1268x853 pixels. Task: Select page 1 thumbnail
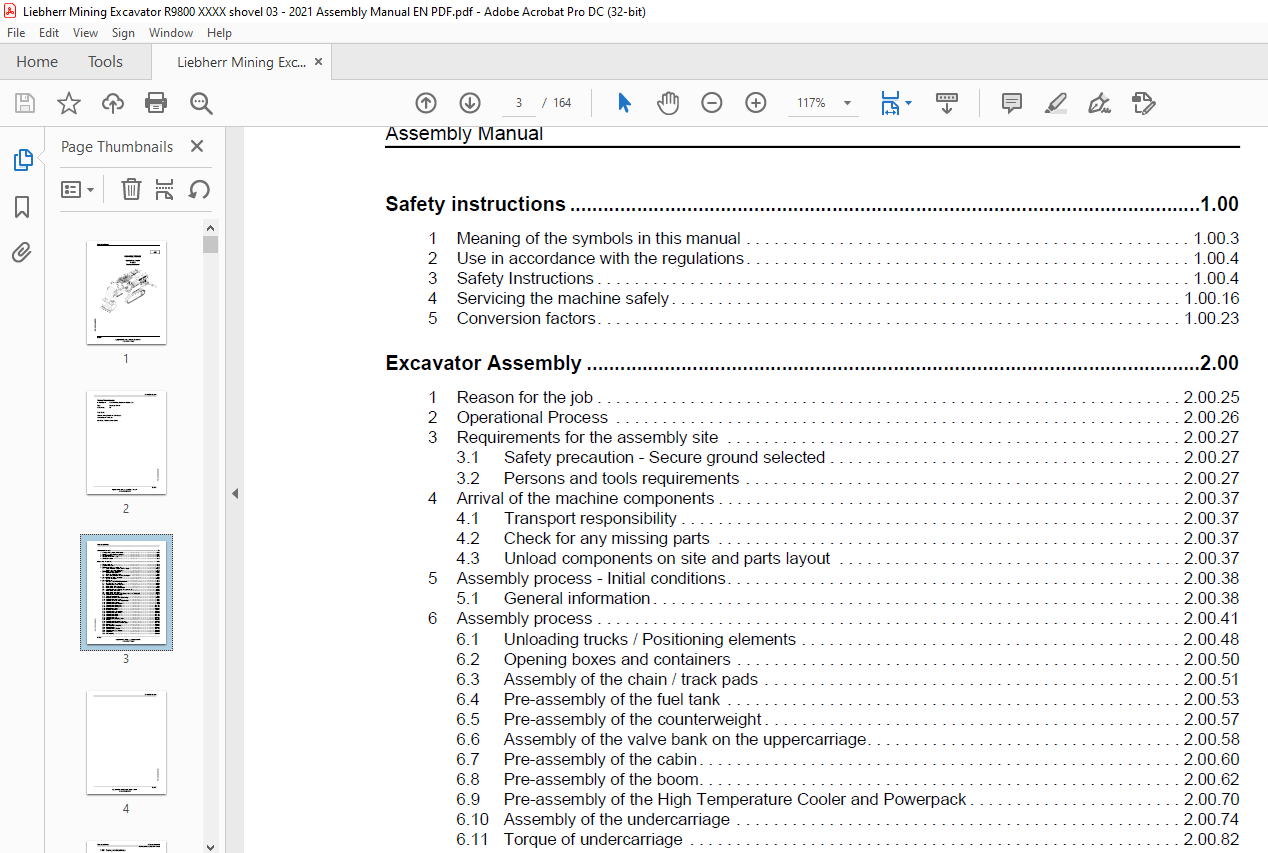click(126, 293)
